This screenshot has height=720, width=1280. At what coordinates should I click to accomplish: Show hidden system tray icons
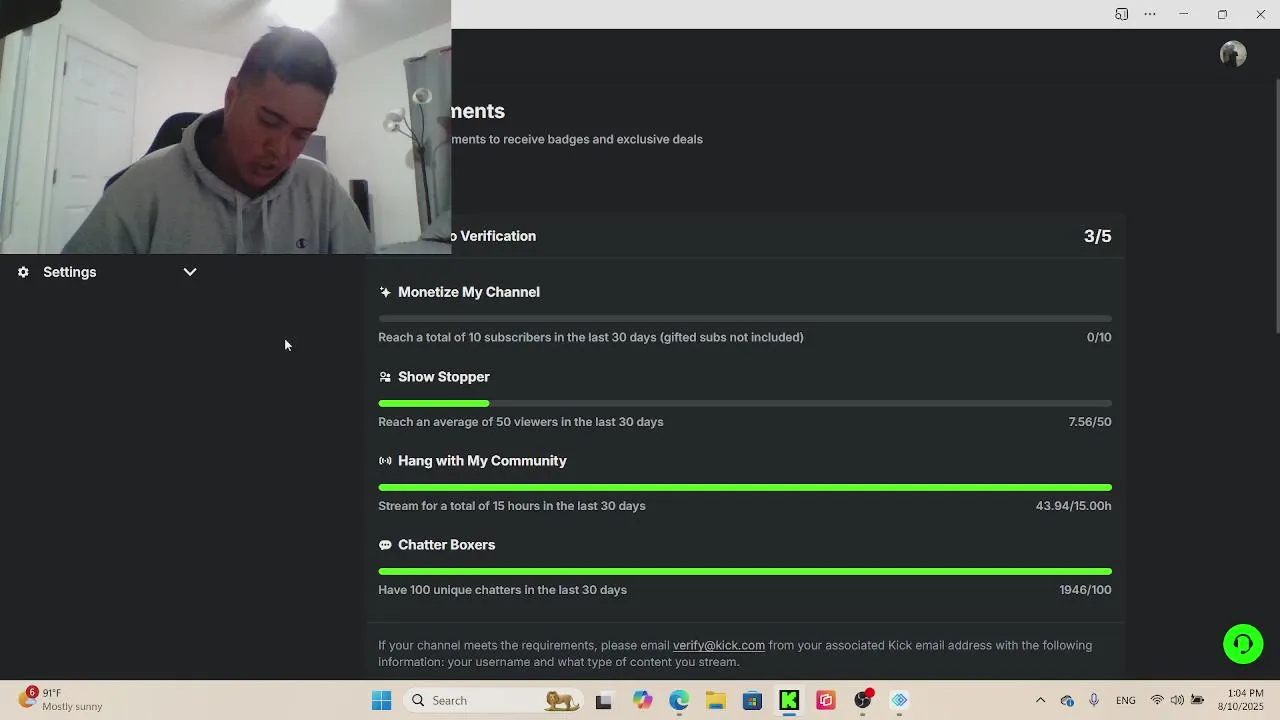(x=1040, y=701)
